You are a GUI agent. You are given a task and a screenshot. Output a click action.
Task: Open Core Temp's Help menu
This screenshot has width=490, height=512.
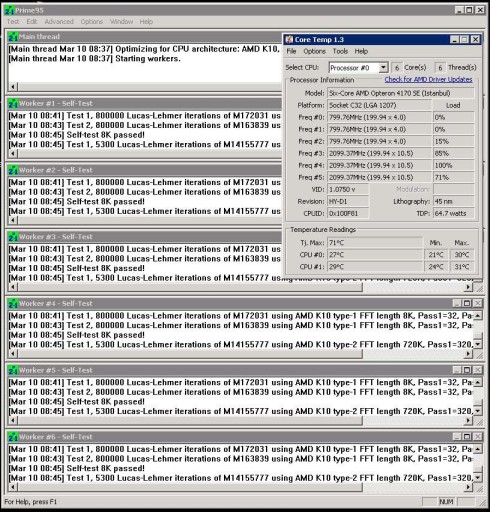coord(361,51)
